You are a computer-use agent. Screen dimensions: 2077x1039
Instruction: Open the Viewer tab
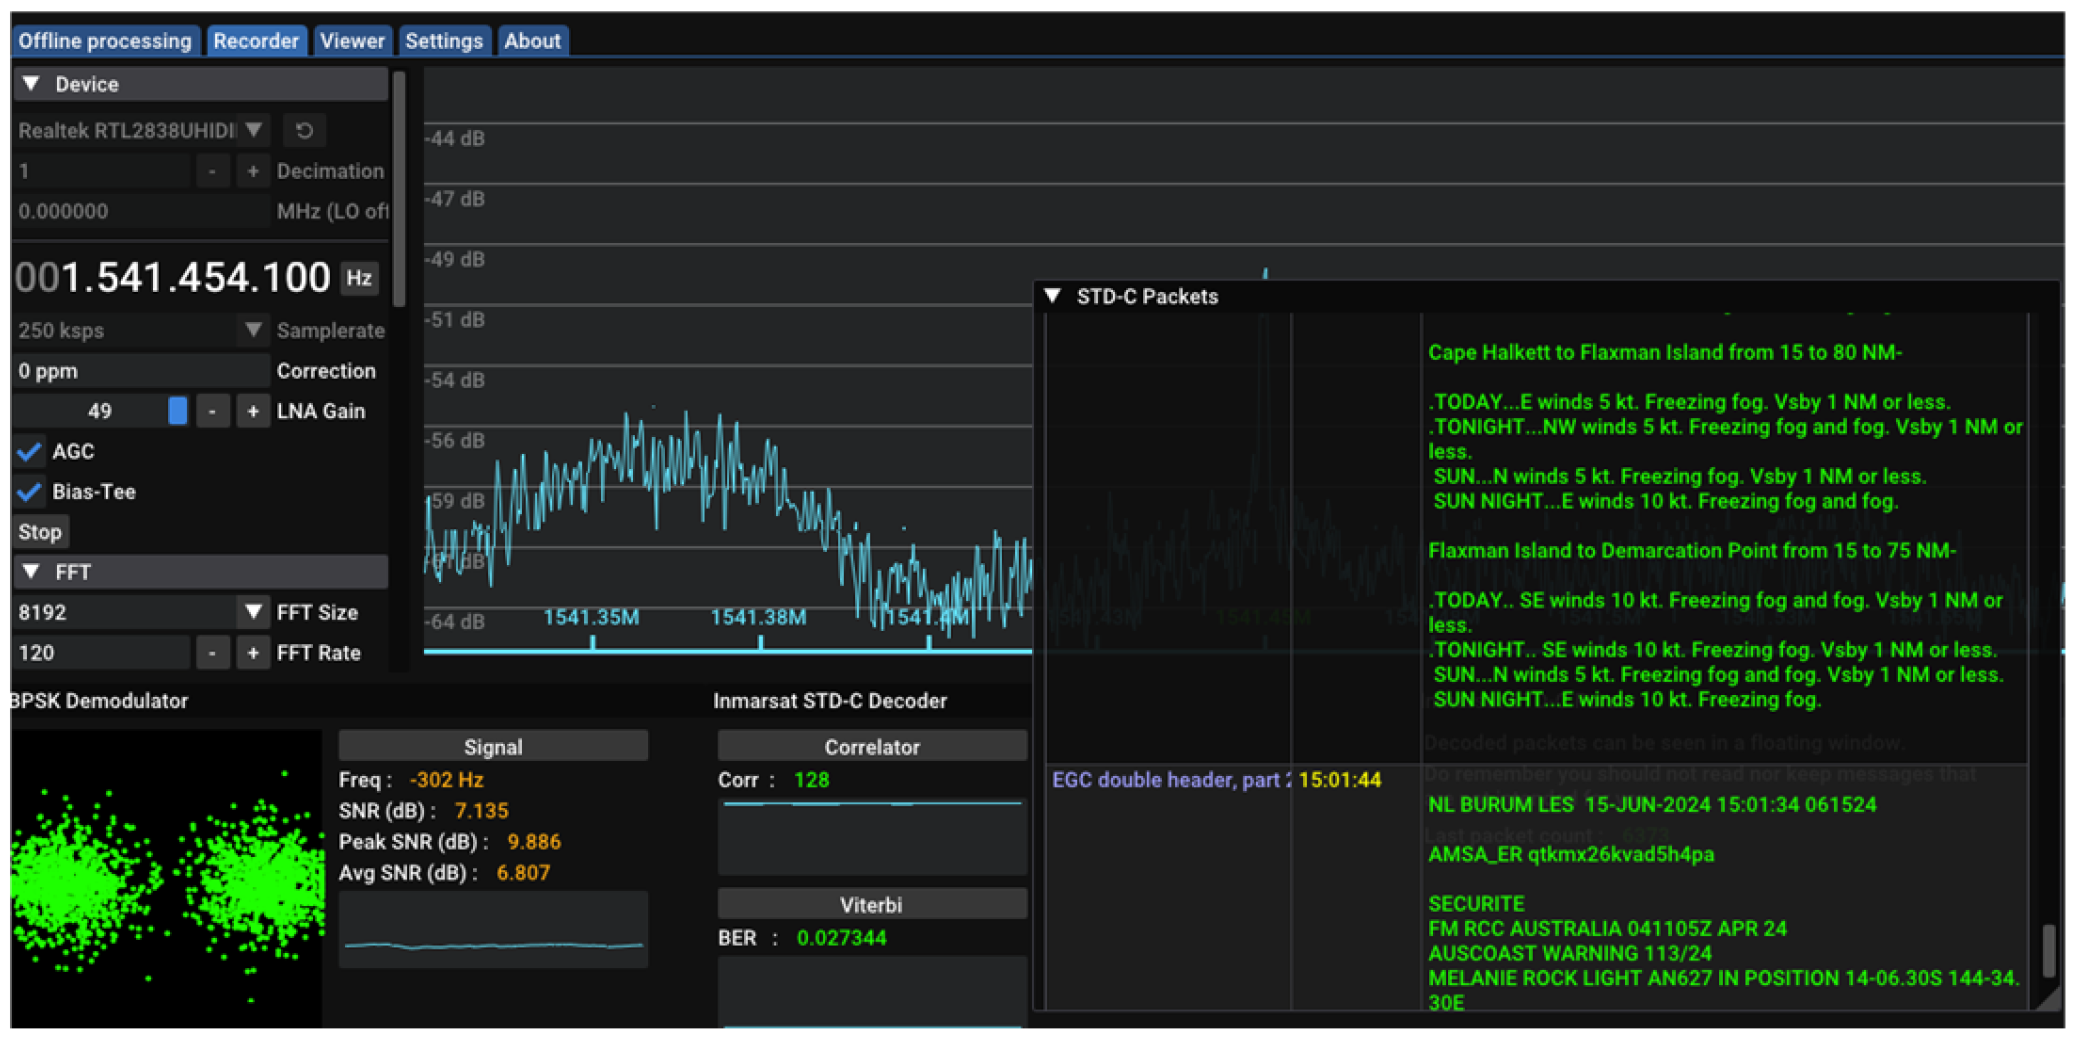point(352,41)
